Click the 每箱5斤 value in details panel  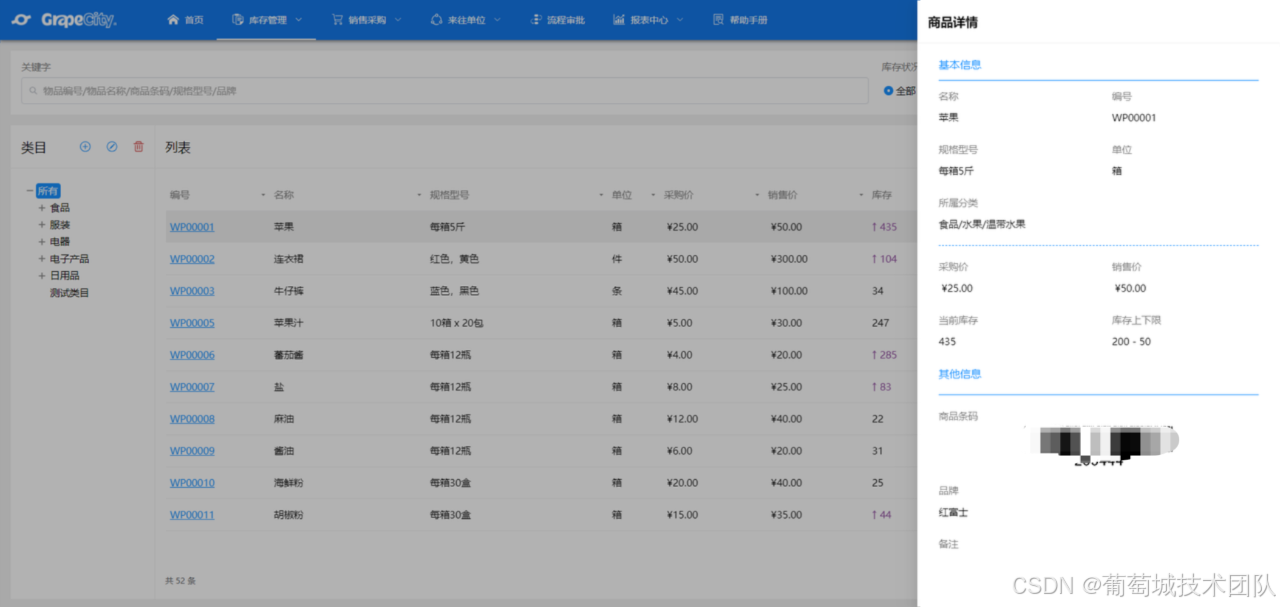[x=956, y=171]
